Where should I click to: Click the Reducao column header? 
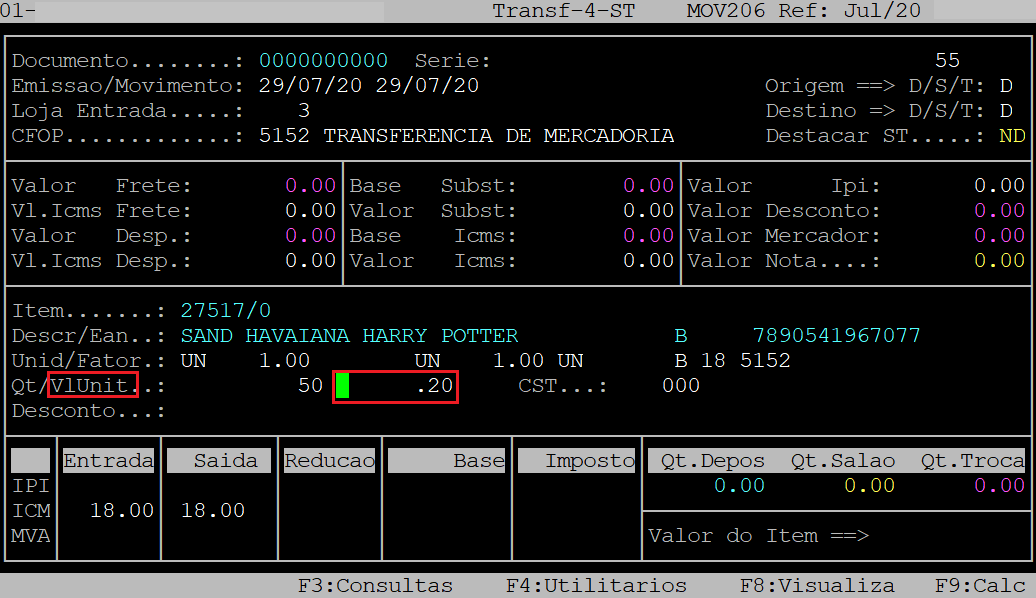click(329, 461)
